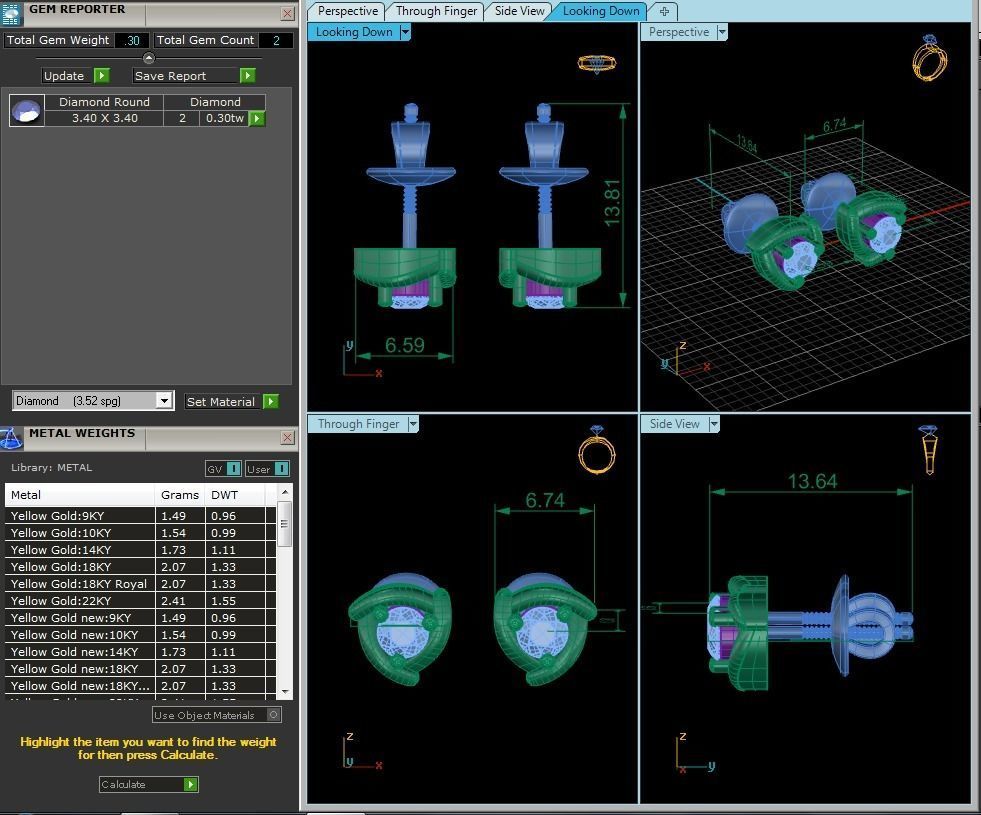Click the Update button
This screenshot has width=981, height=815.
[x=76, y=76]
